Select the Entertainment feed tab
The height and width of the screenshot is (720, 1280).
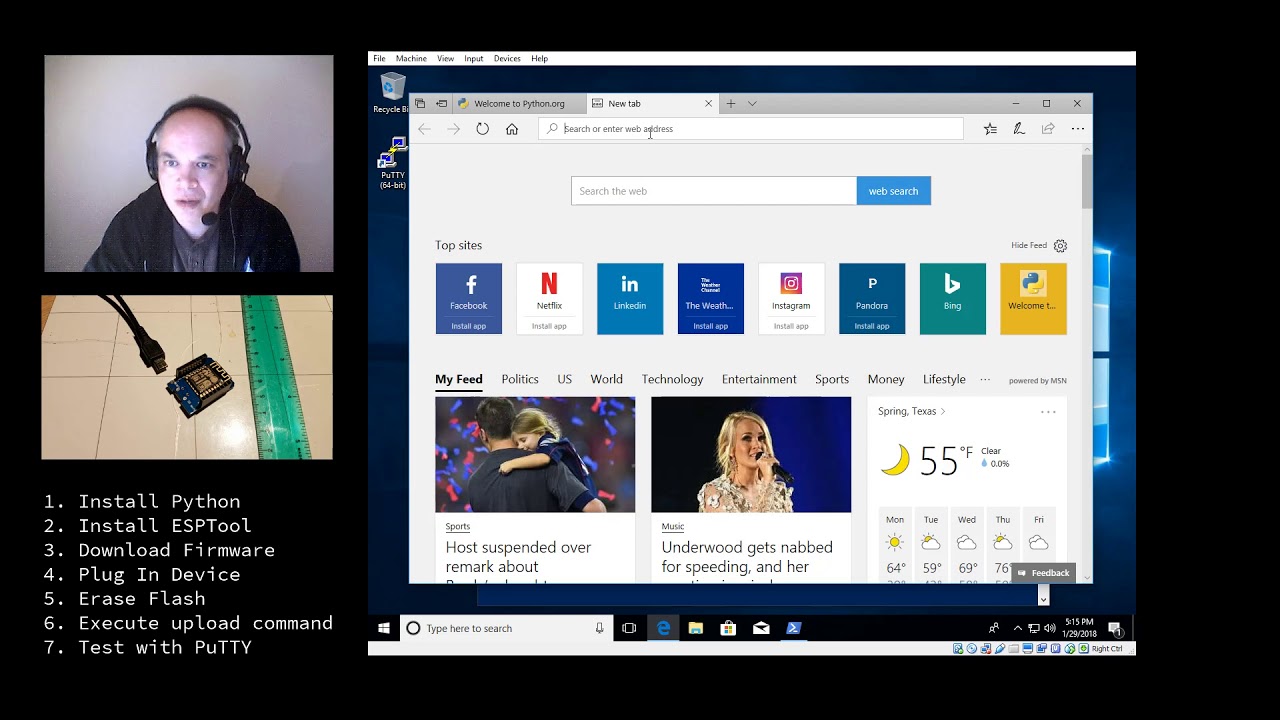(760, 380)
